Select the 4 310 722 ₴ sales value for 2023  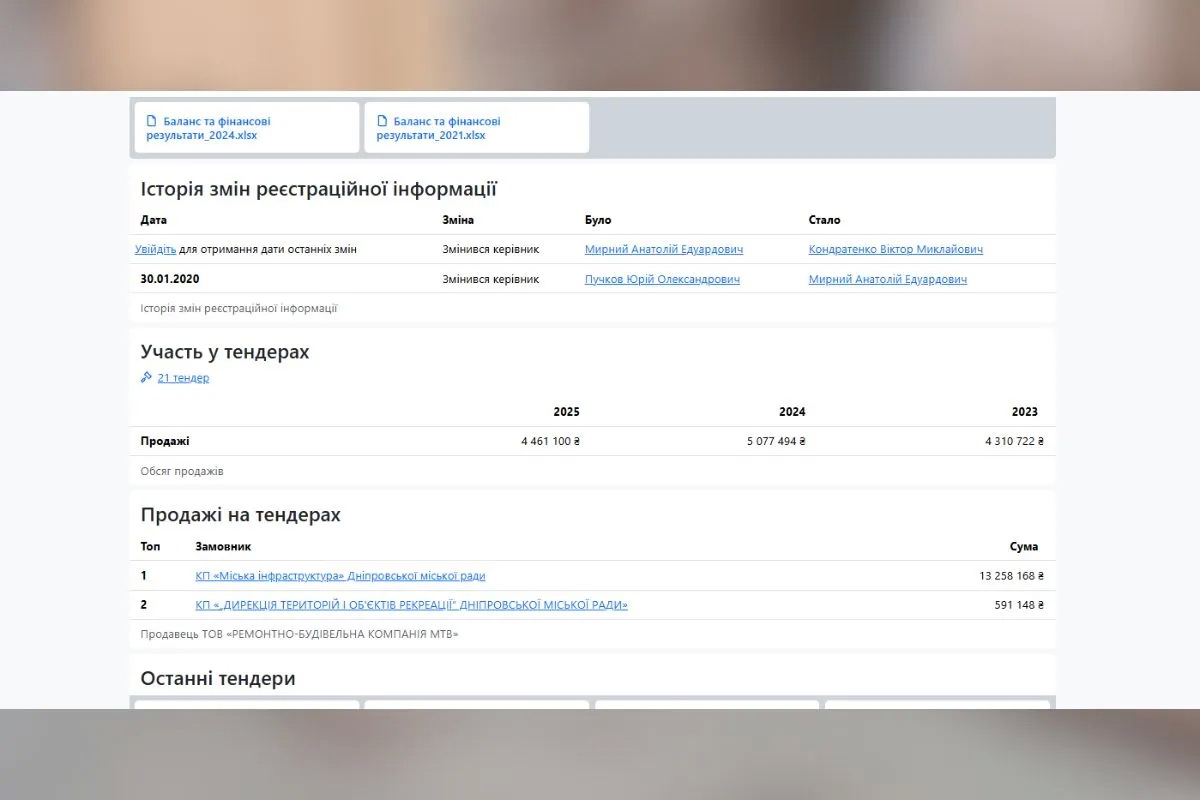coord(1014,441)
